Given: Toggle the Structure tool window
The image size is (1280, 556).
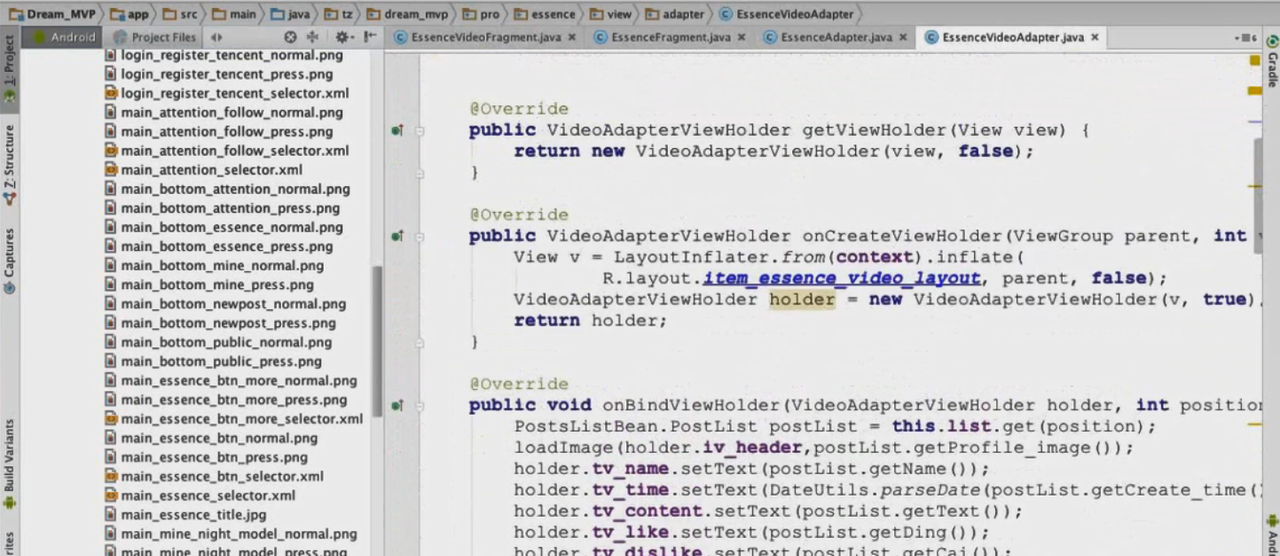Looking at the screenshot, I should point(9,162).
